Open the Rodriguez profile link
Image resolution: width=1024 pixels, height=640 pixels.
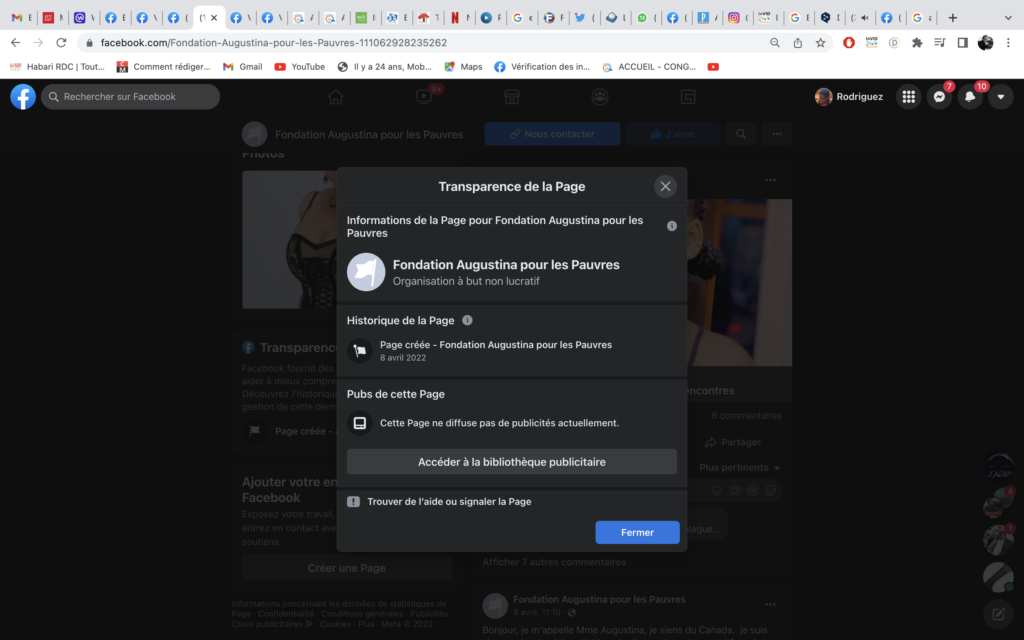849,97
